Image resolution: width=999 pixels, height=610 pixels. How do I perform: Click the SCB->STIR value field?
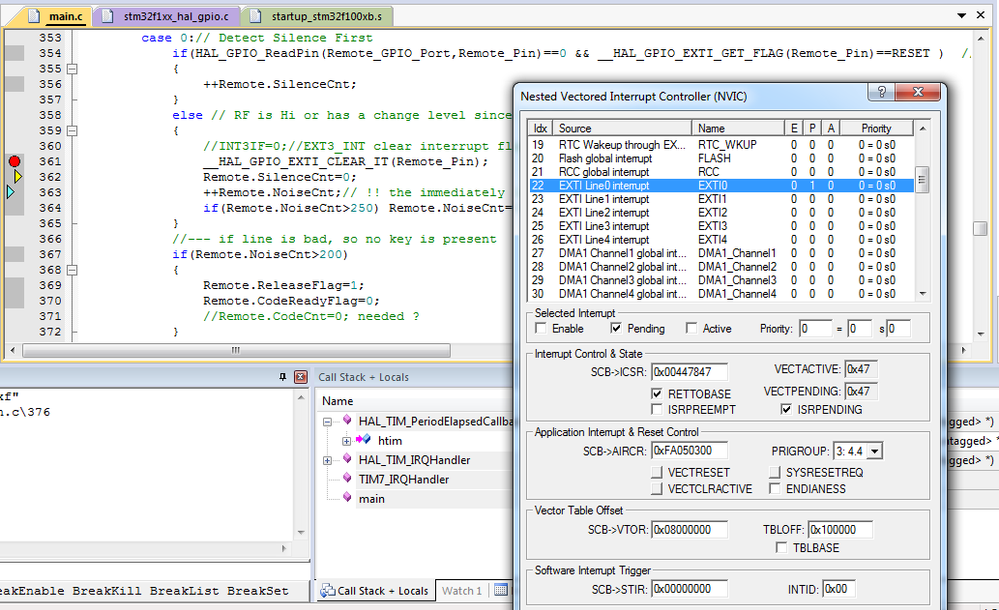(689, 589)
